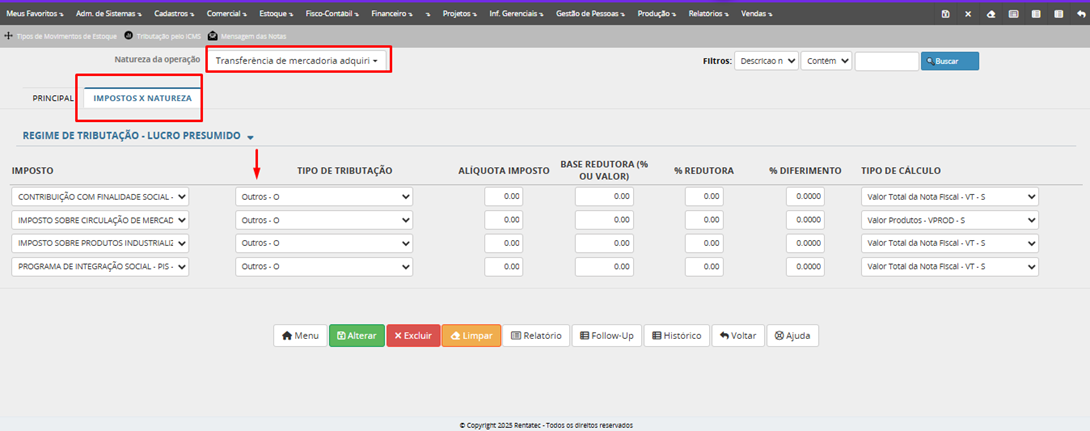1090x431 pixels.
Task: Click the green Alterar button
Action: click(x=356, y=336)
